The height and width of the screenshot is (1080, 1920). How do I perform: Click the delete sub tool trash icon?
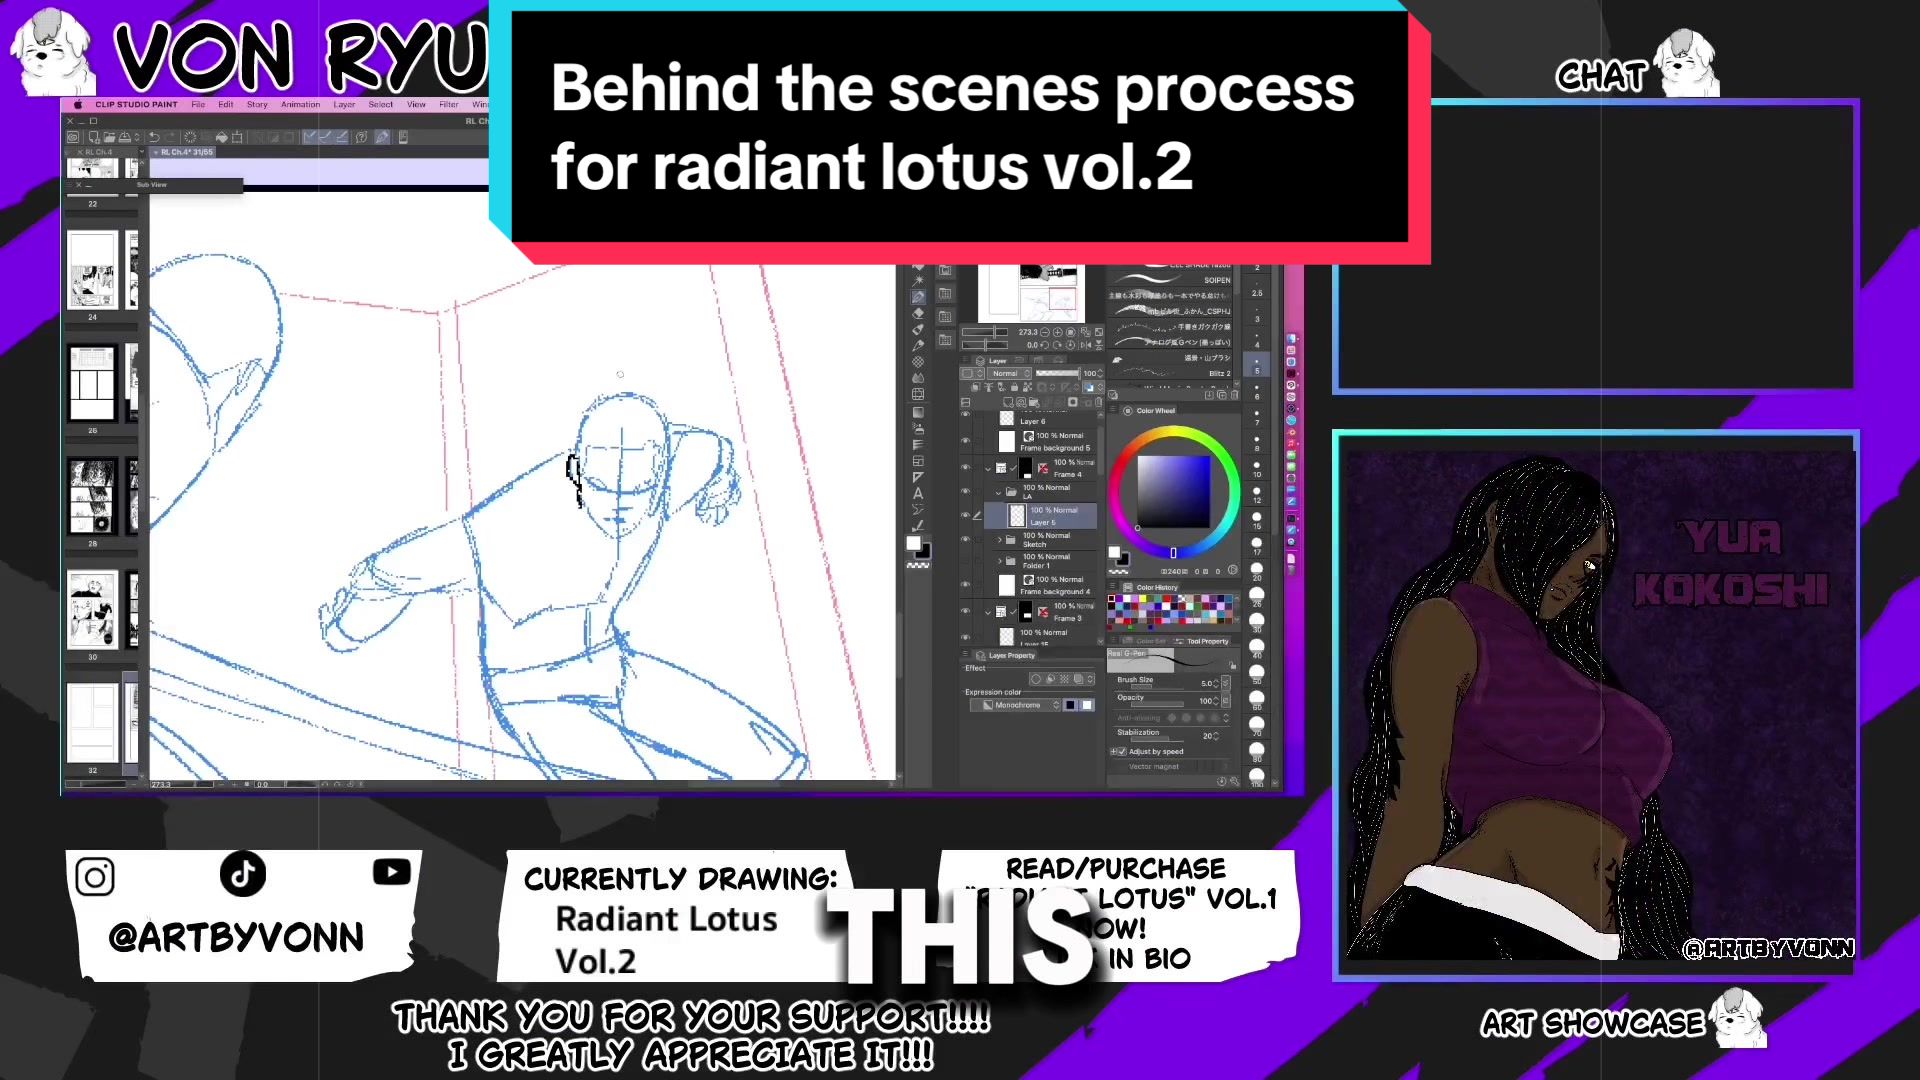click(x=1234, y=396)
